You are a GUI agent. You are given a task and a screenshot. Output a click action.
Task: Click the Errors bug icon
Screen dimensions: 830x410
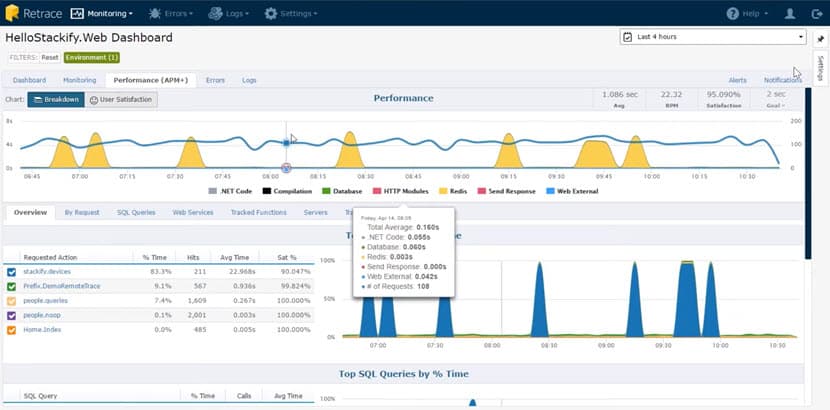click(155, 14)
